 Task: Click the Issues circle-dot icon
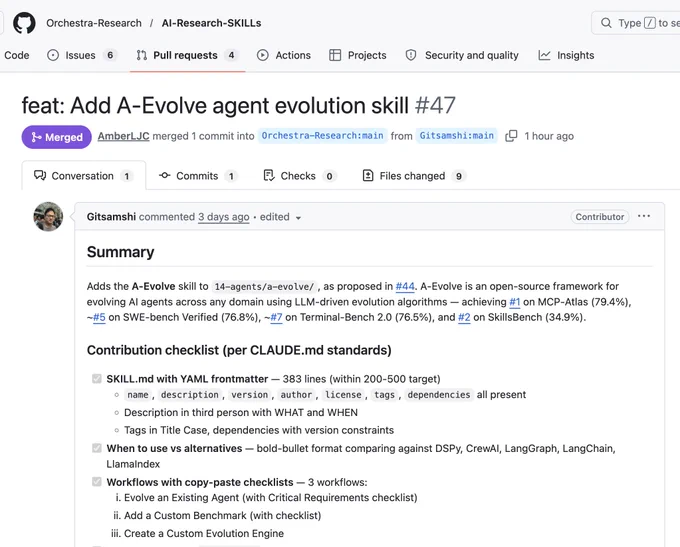(x=53, y=55)
